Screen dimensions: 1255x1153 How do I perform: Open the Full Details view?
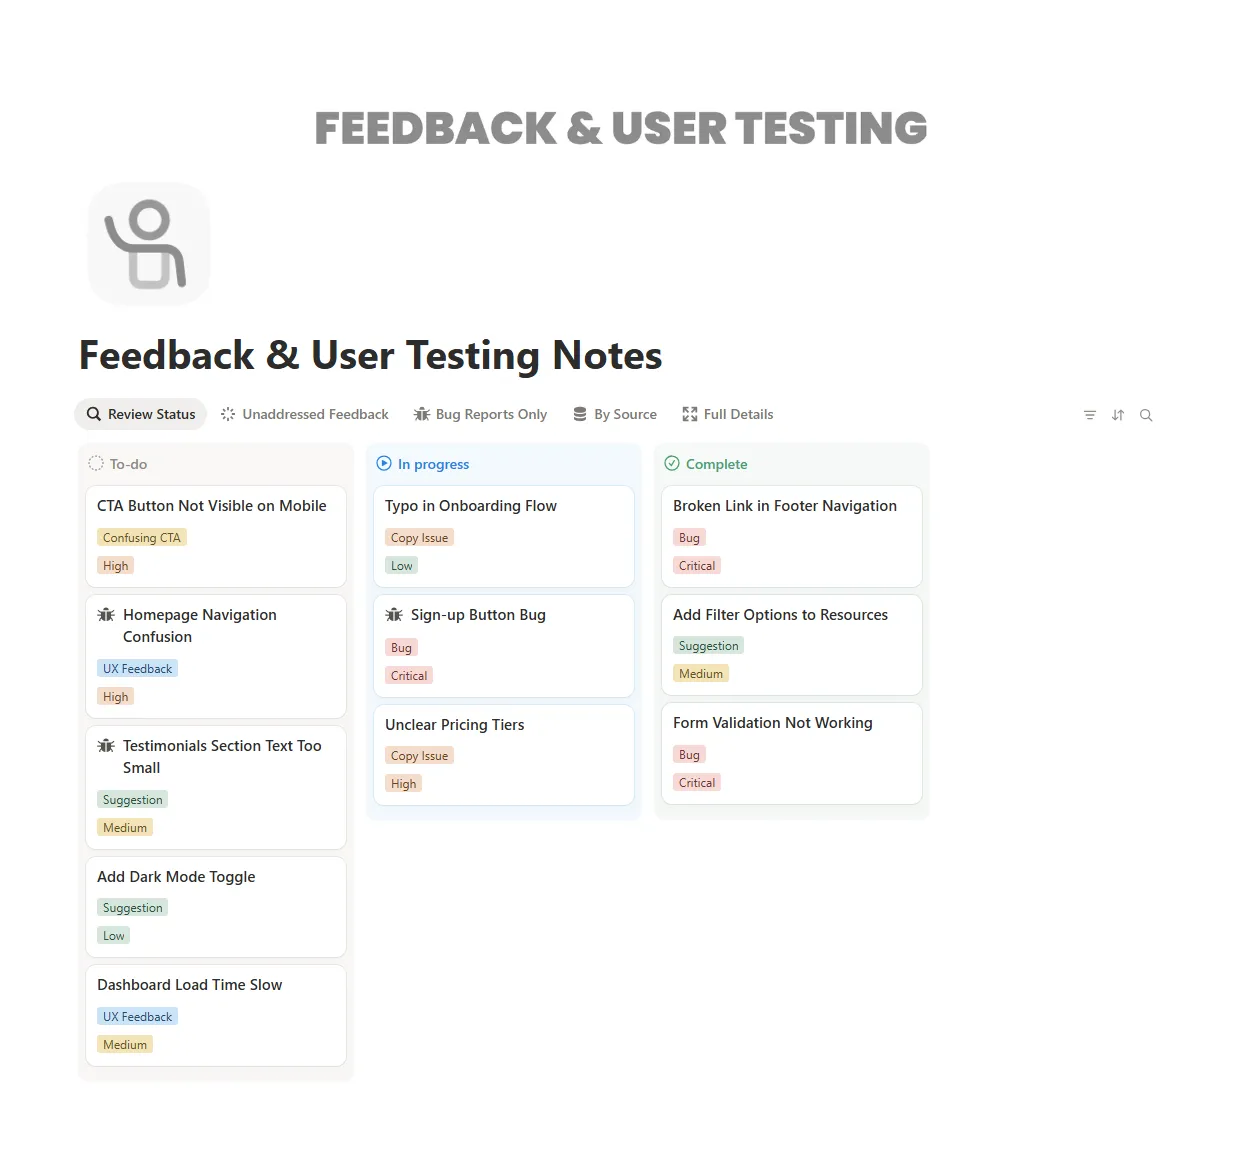[x=727, y=414]
